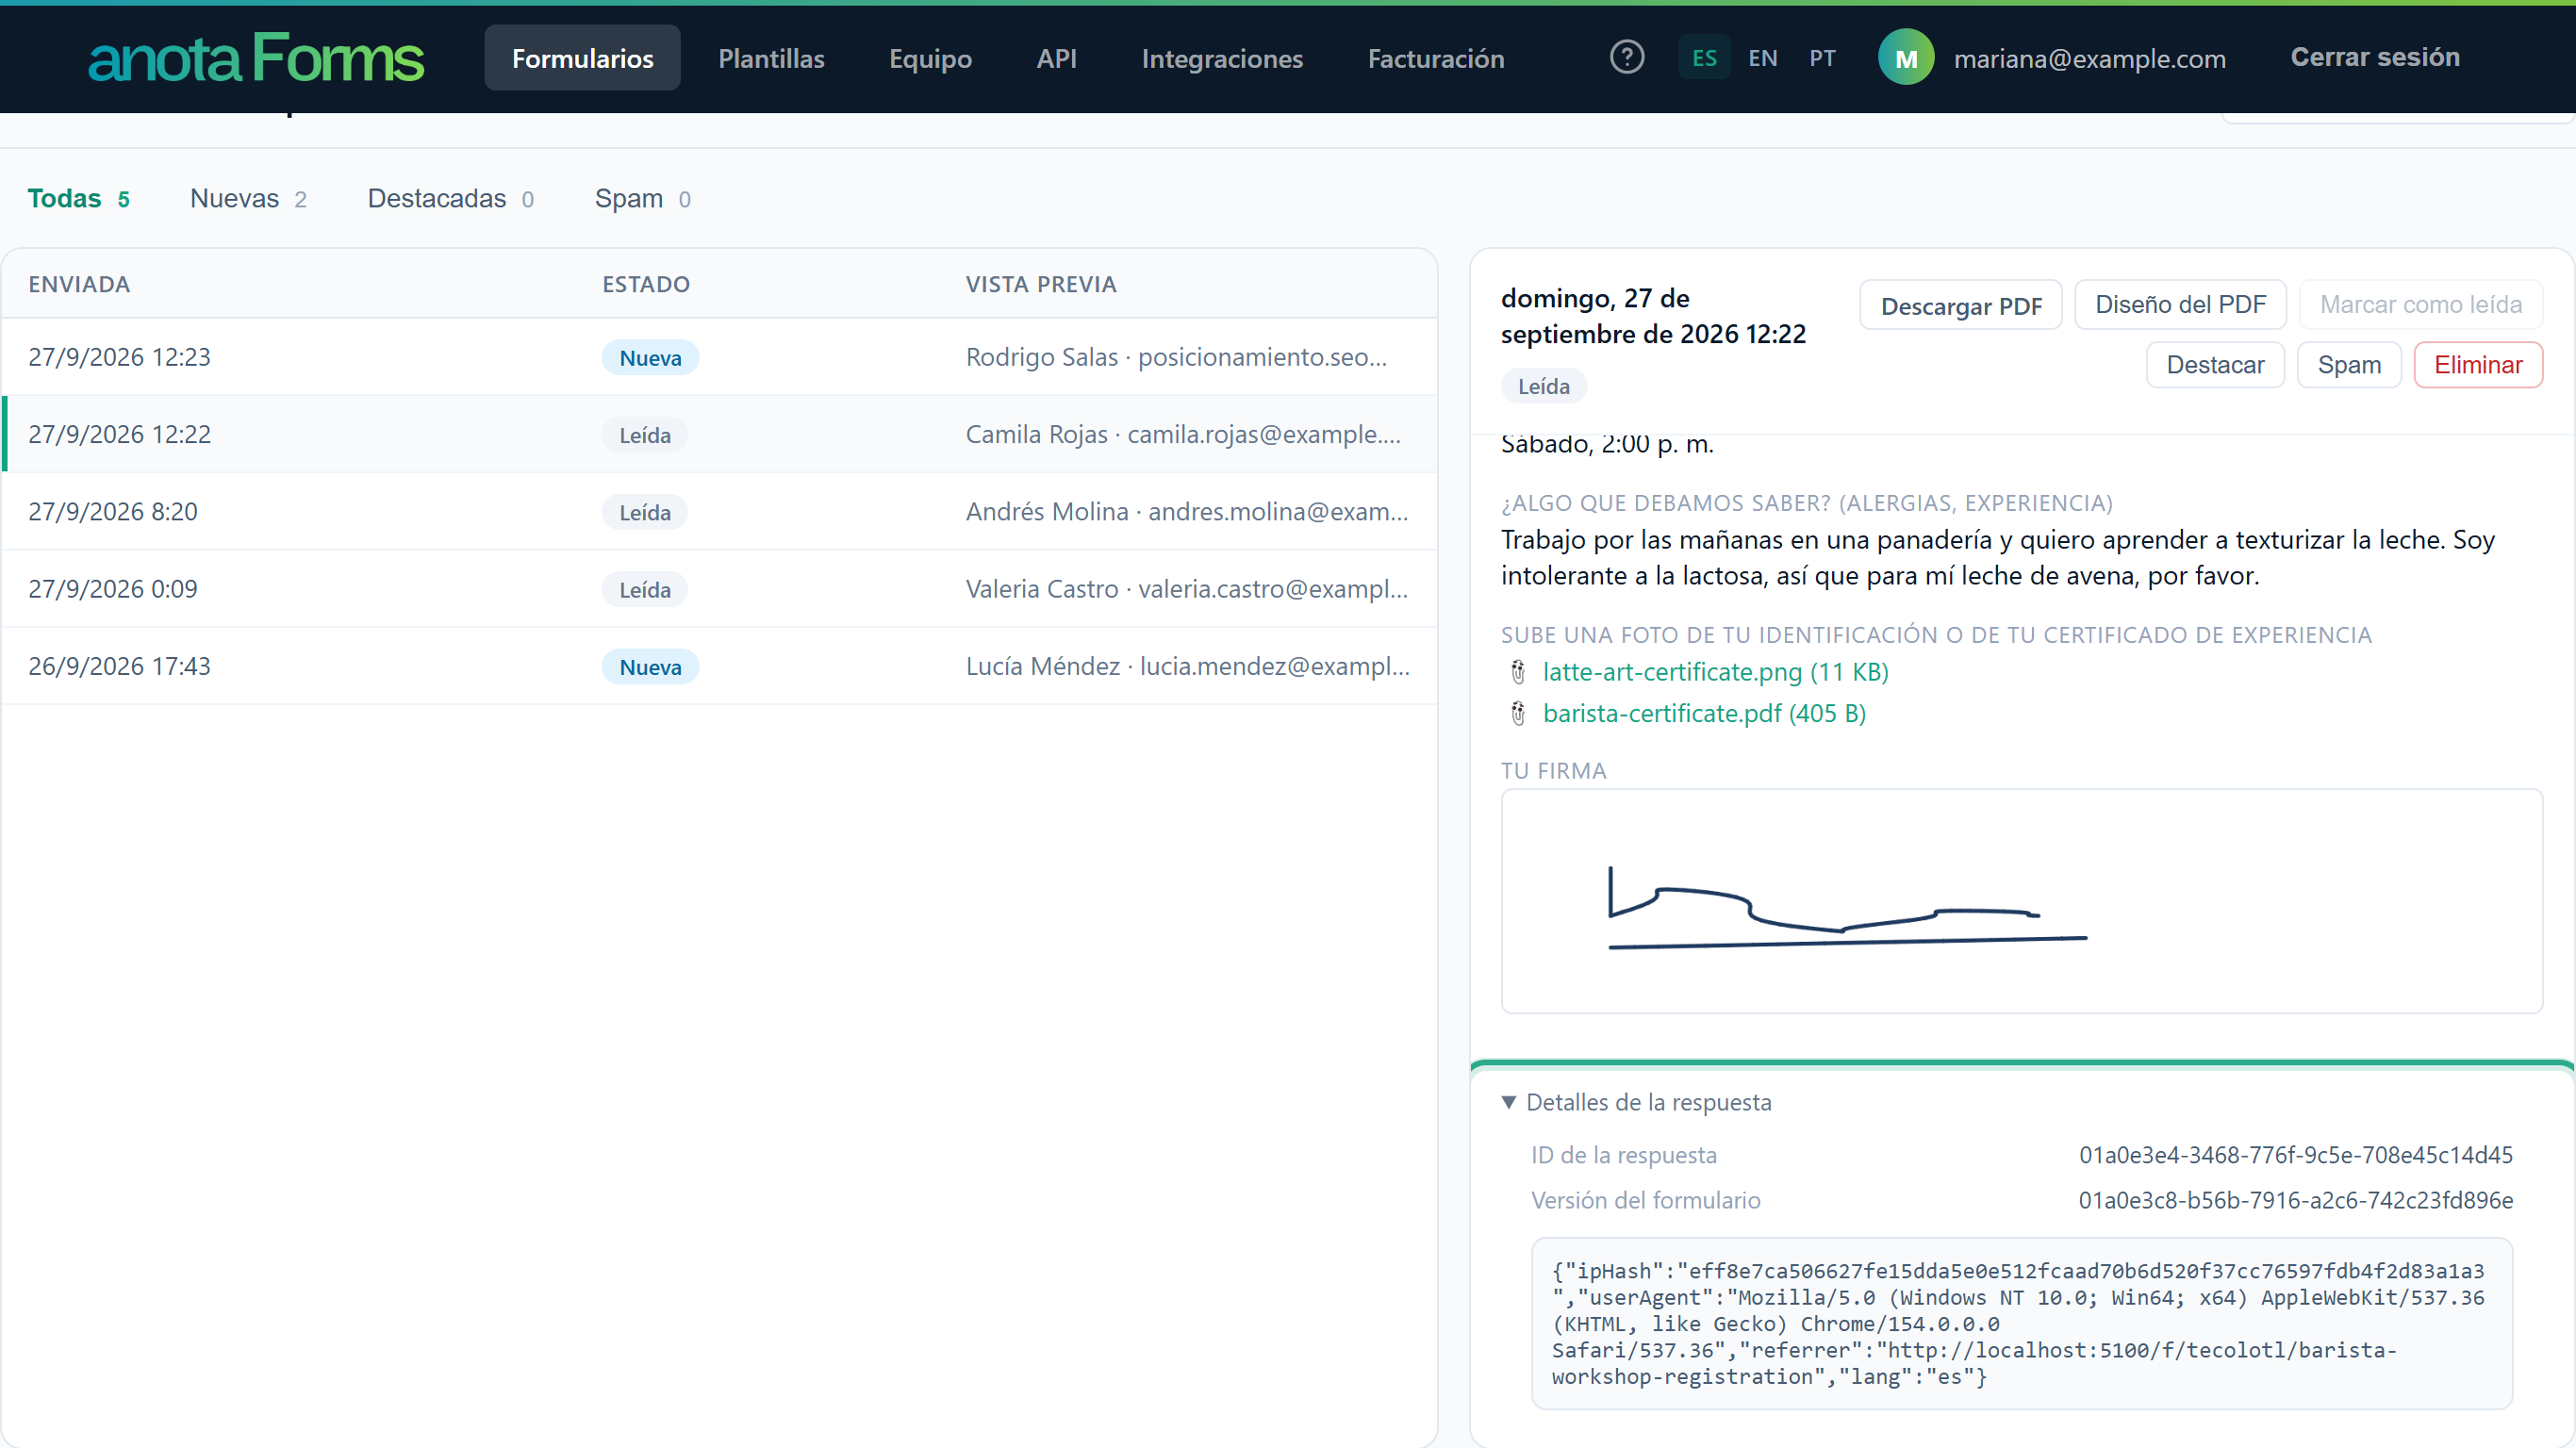Switch language to PT
The height and width of the screenshot is (1448, 2576).
[x=1822, y=58]
